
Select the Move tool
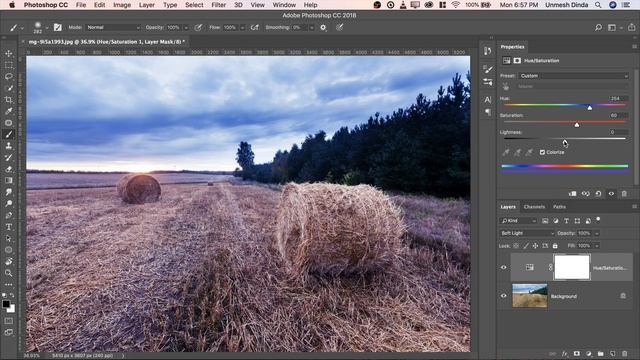9,53
